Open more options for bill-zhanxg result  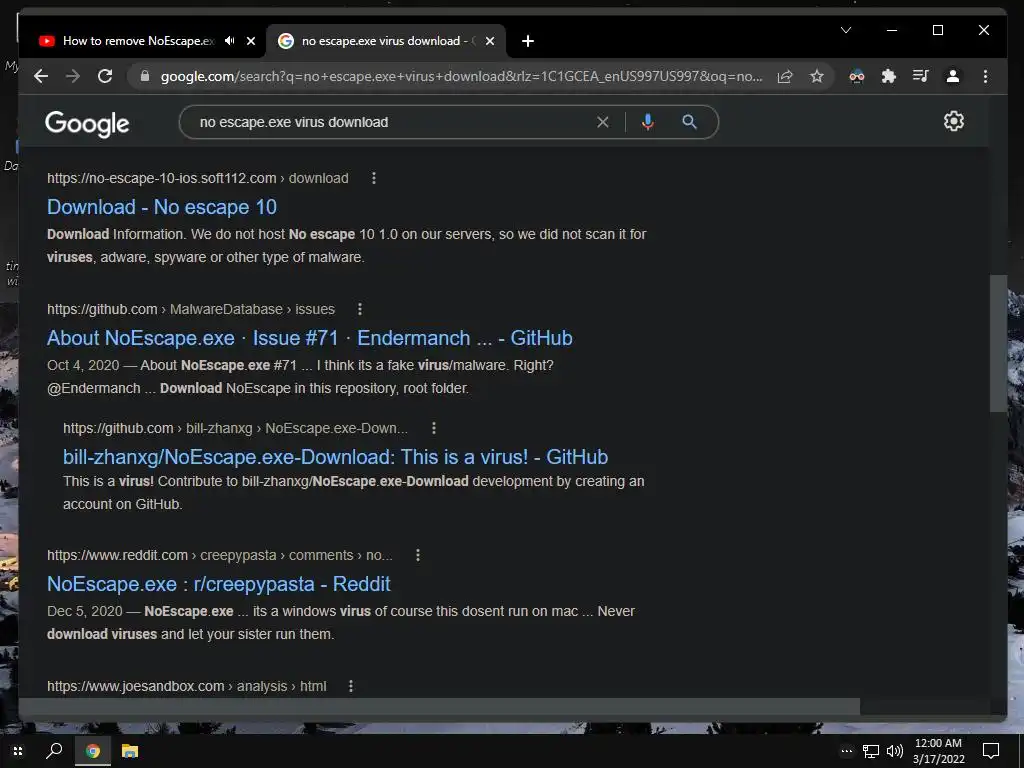434,428
